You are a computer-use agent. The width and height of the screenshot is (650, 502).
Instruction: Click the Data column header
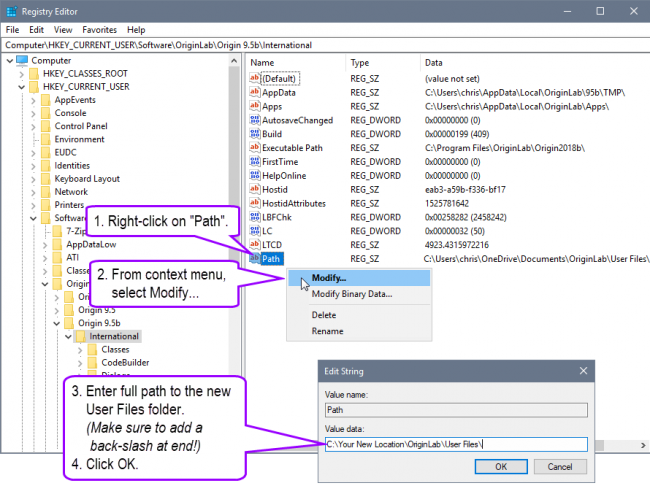[434, 62]
